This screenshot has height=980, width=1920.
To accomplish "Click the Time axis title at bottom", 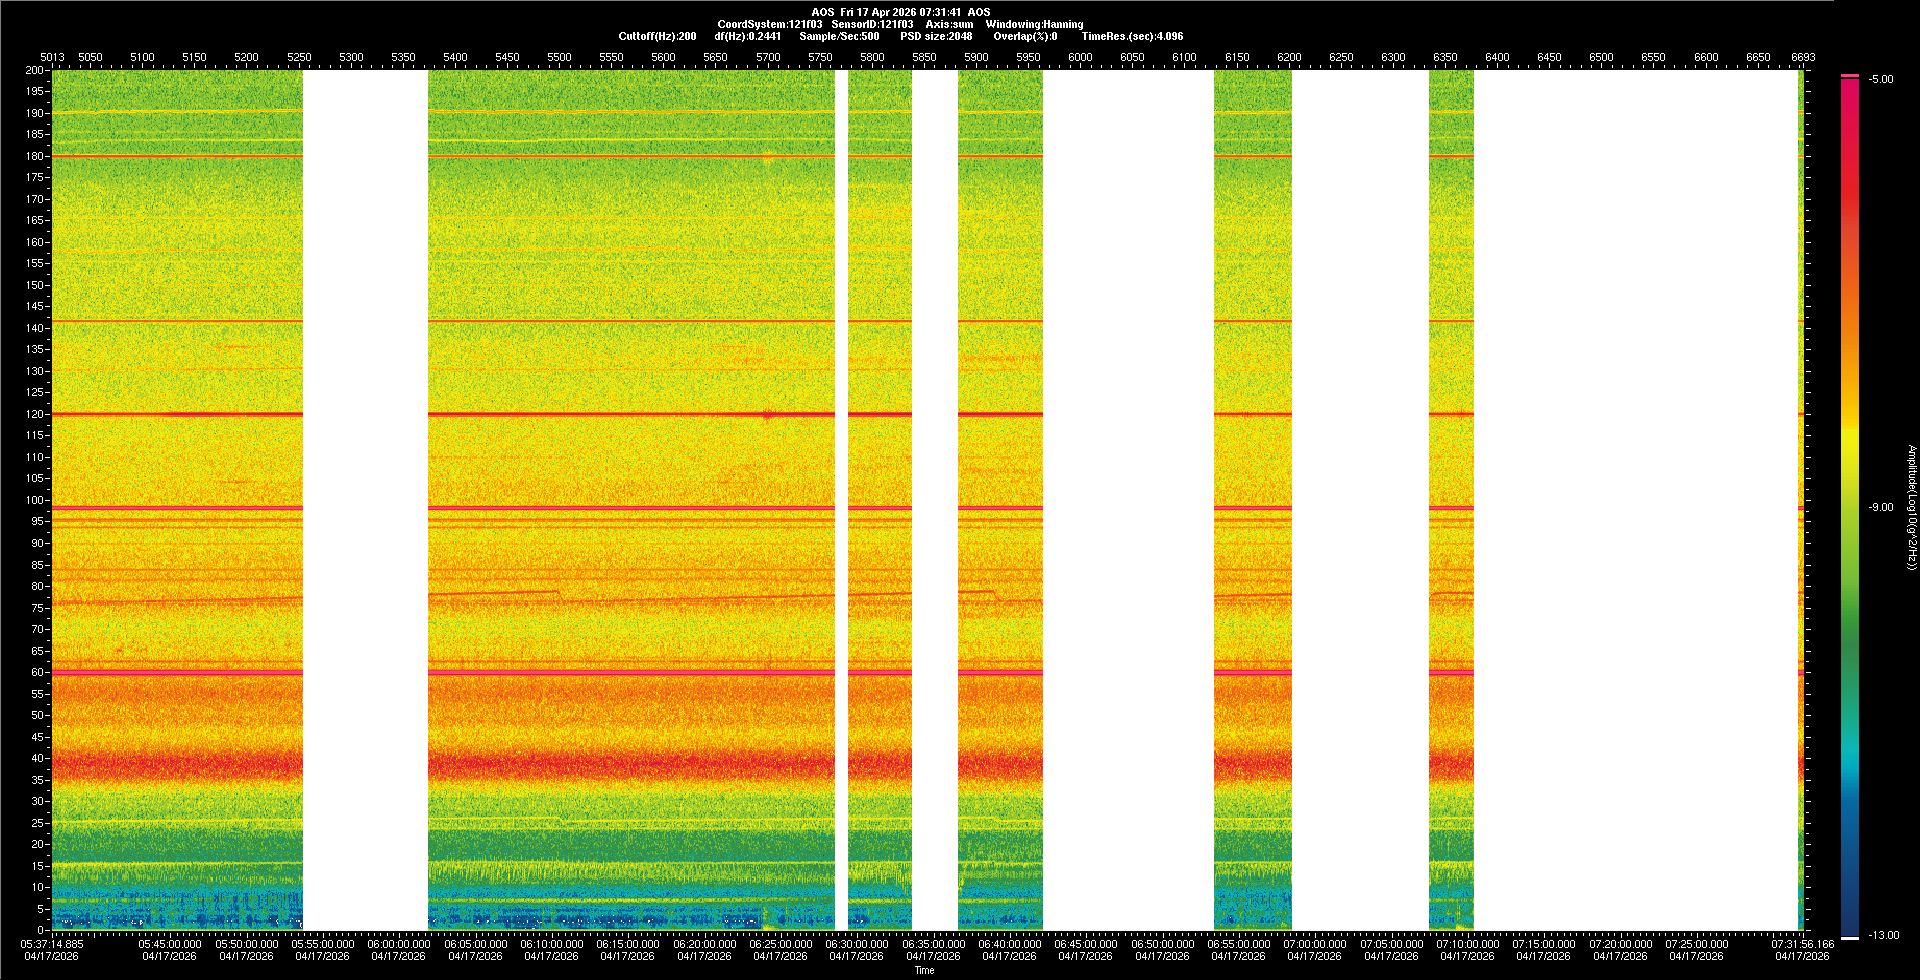I will [924, 971].
